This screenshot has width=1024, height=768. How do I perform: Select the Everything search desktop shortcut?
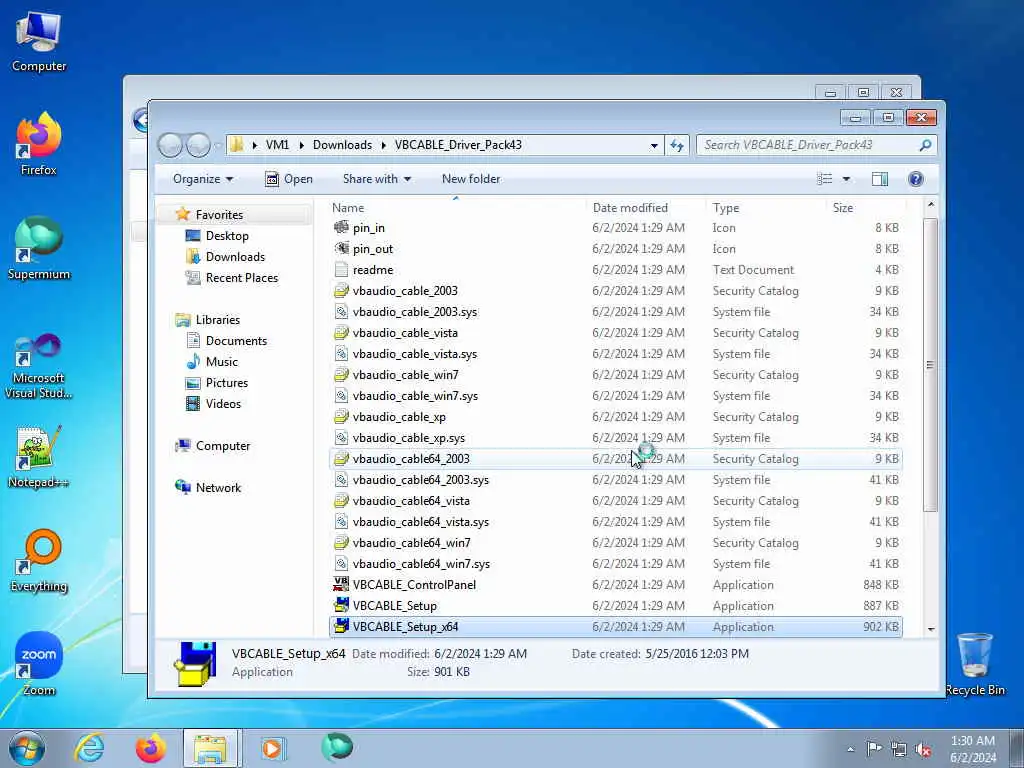point(39,561)
